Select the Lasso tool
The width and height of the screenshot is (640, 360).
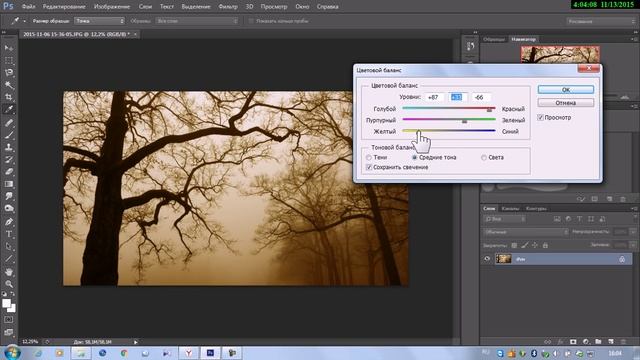[x=9, y=73]
